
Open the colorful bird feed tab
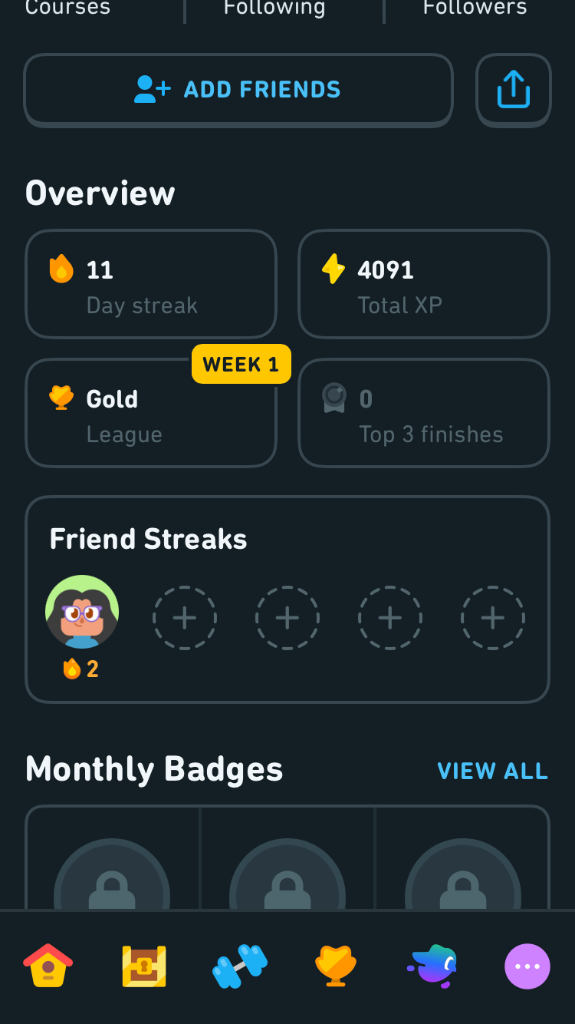point(432,966)
